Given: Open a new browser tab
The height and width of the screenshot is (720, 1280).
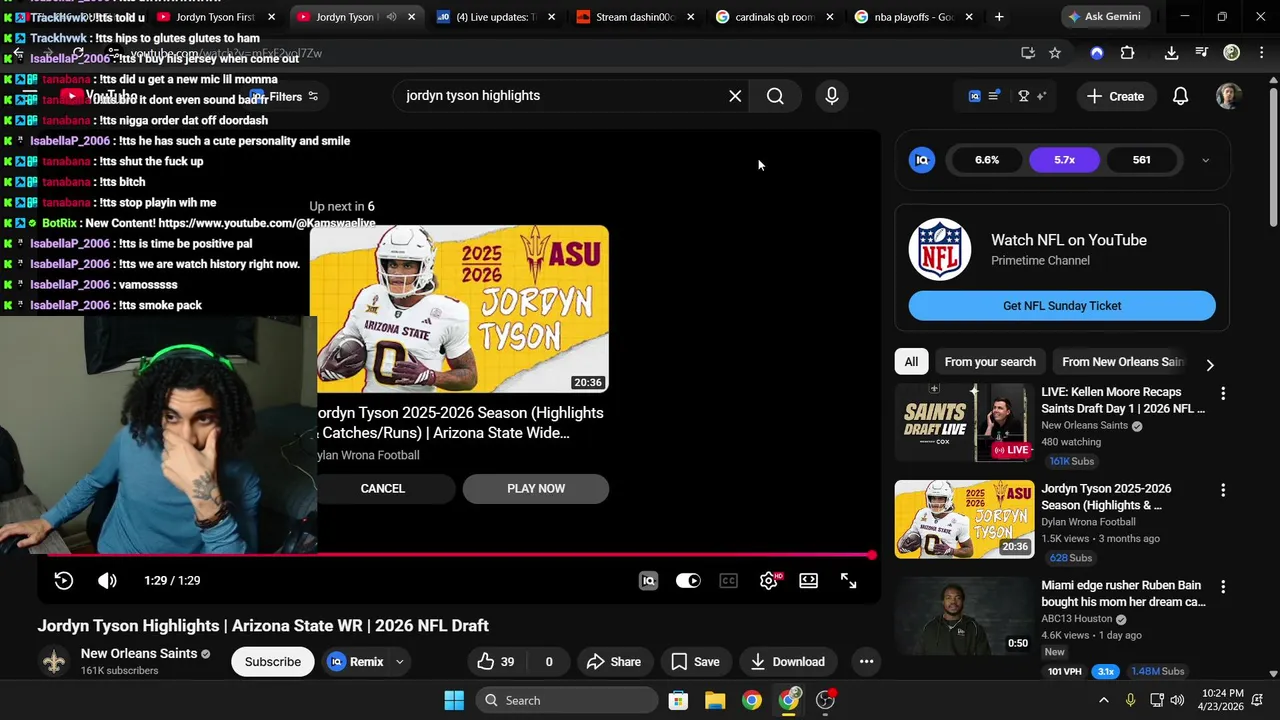Looking at the screenshot, I should point(999,17).
